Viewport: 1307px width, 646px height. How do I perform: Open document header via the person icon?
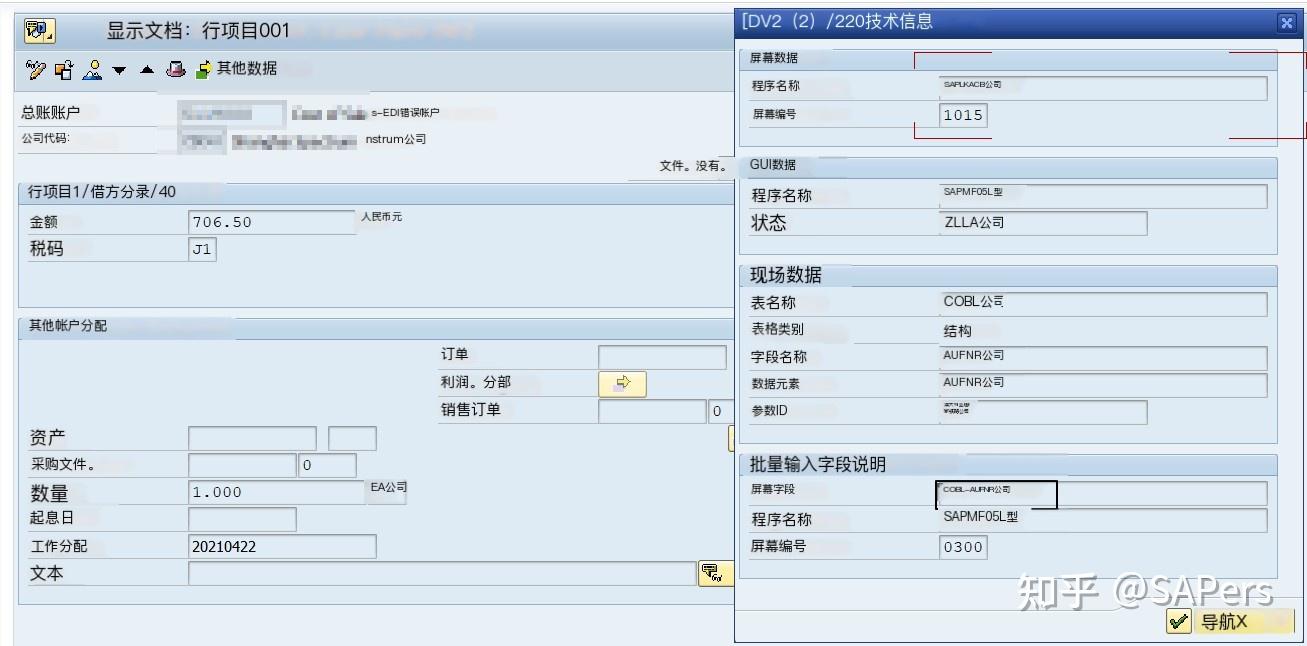tap(91, 70)
